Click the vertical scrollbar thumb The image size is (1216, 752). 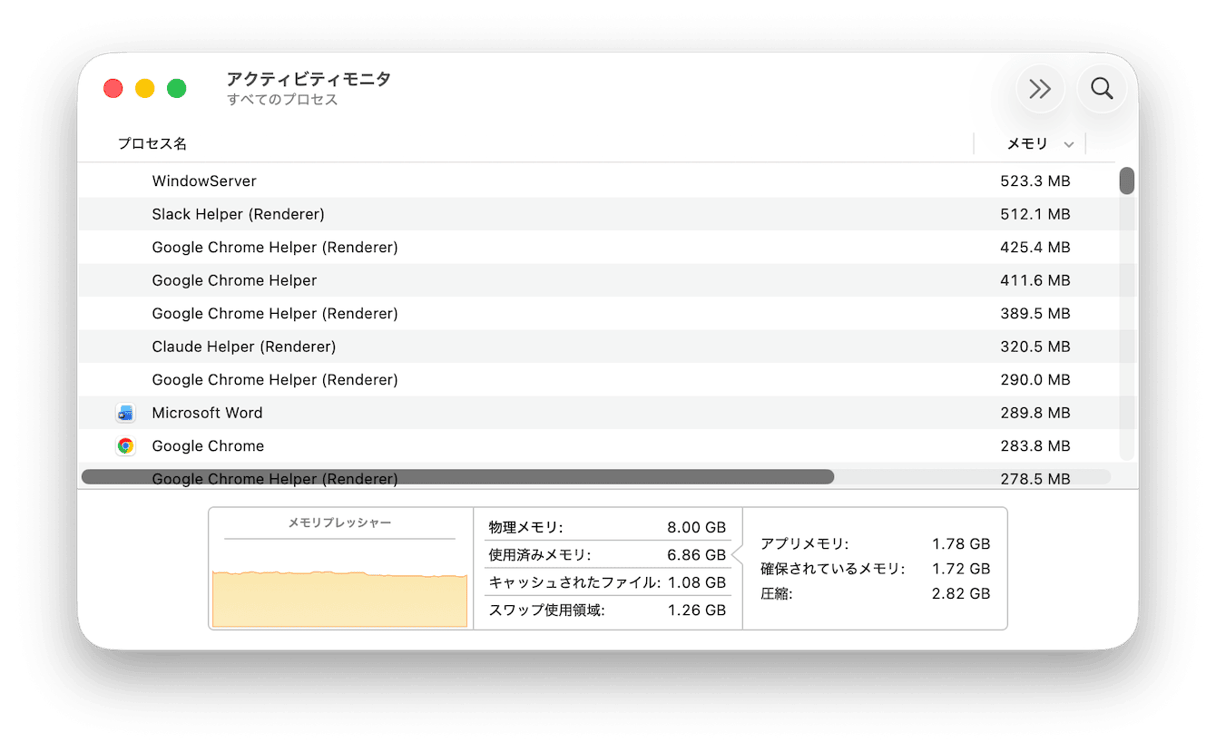pos(1127,181)
